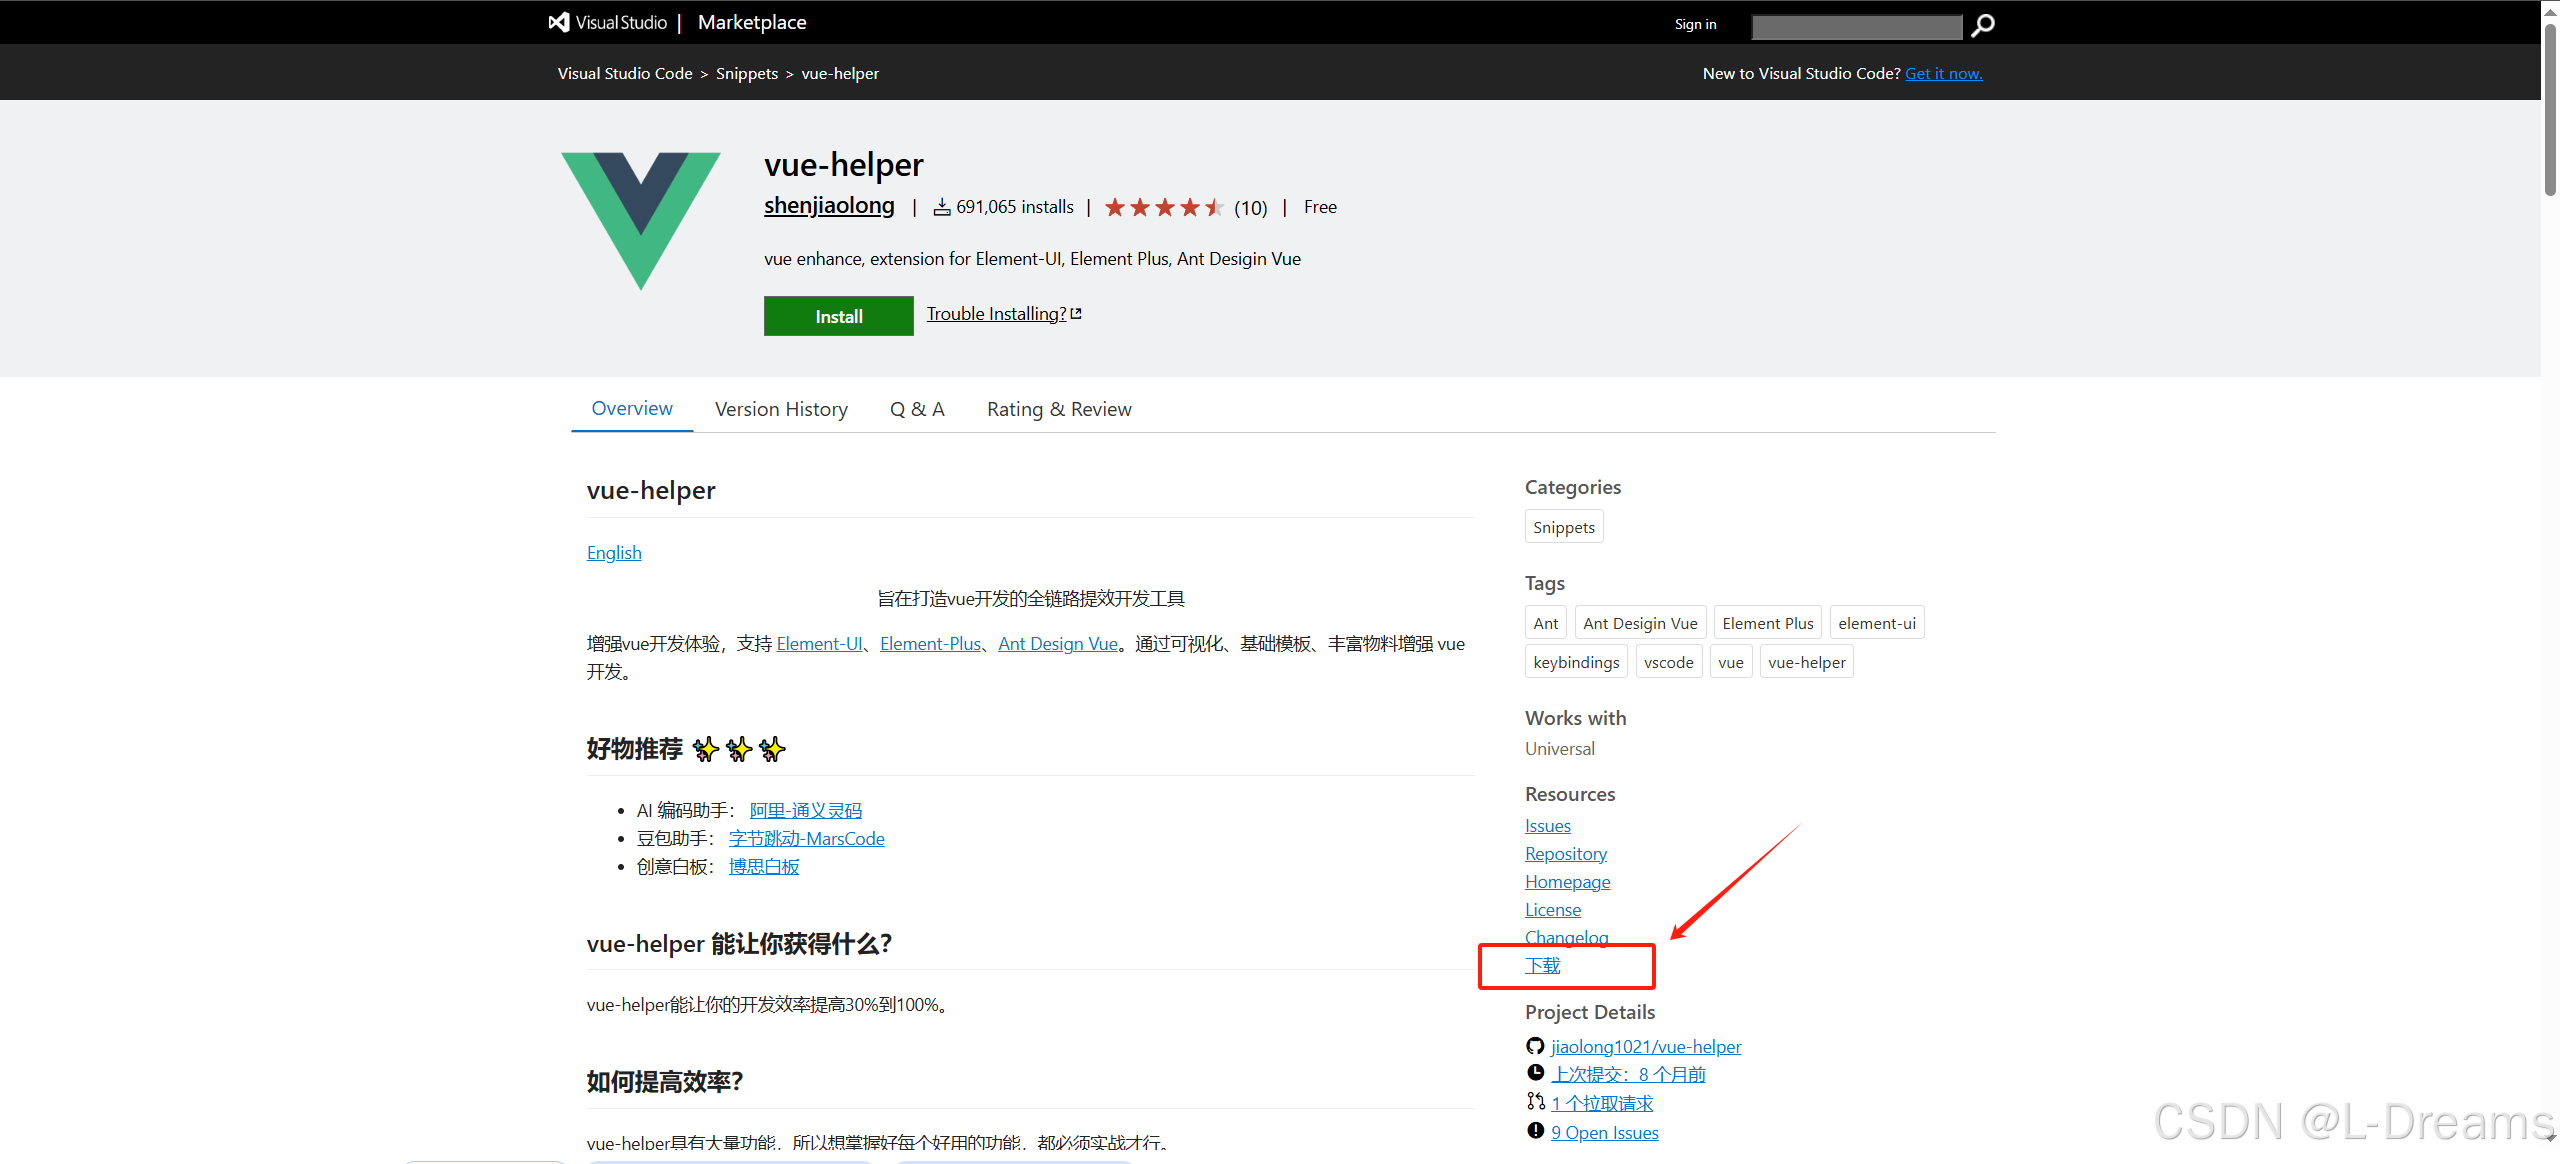Viewport: 2560px width, 1164px height.
Task: Click Snippets in the breadcrumb
Action: (x=746, y=74)
